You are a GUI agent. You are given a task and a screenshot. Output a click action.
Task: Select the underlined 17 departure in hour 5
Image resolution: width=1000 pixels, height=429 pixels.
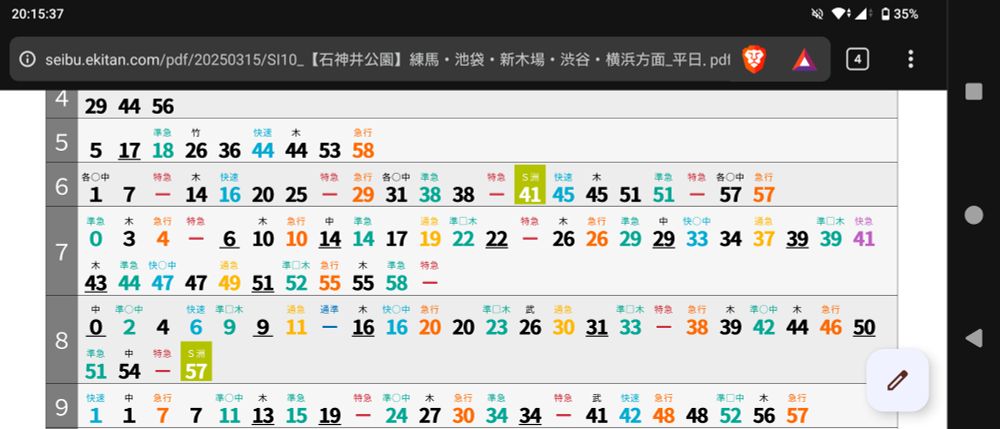(x=129, y=150)
